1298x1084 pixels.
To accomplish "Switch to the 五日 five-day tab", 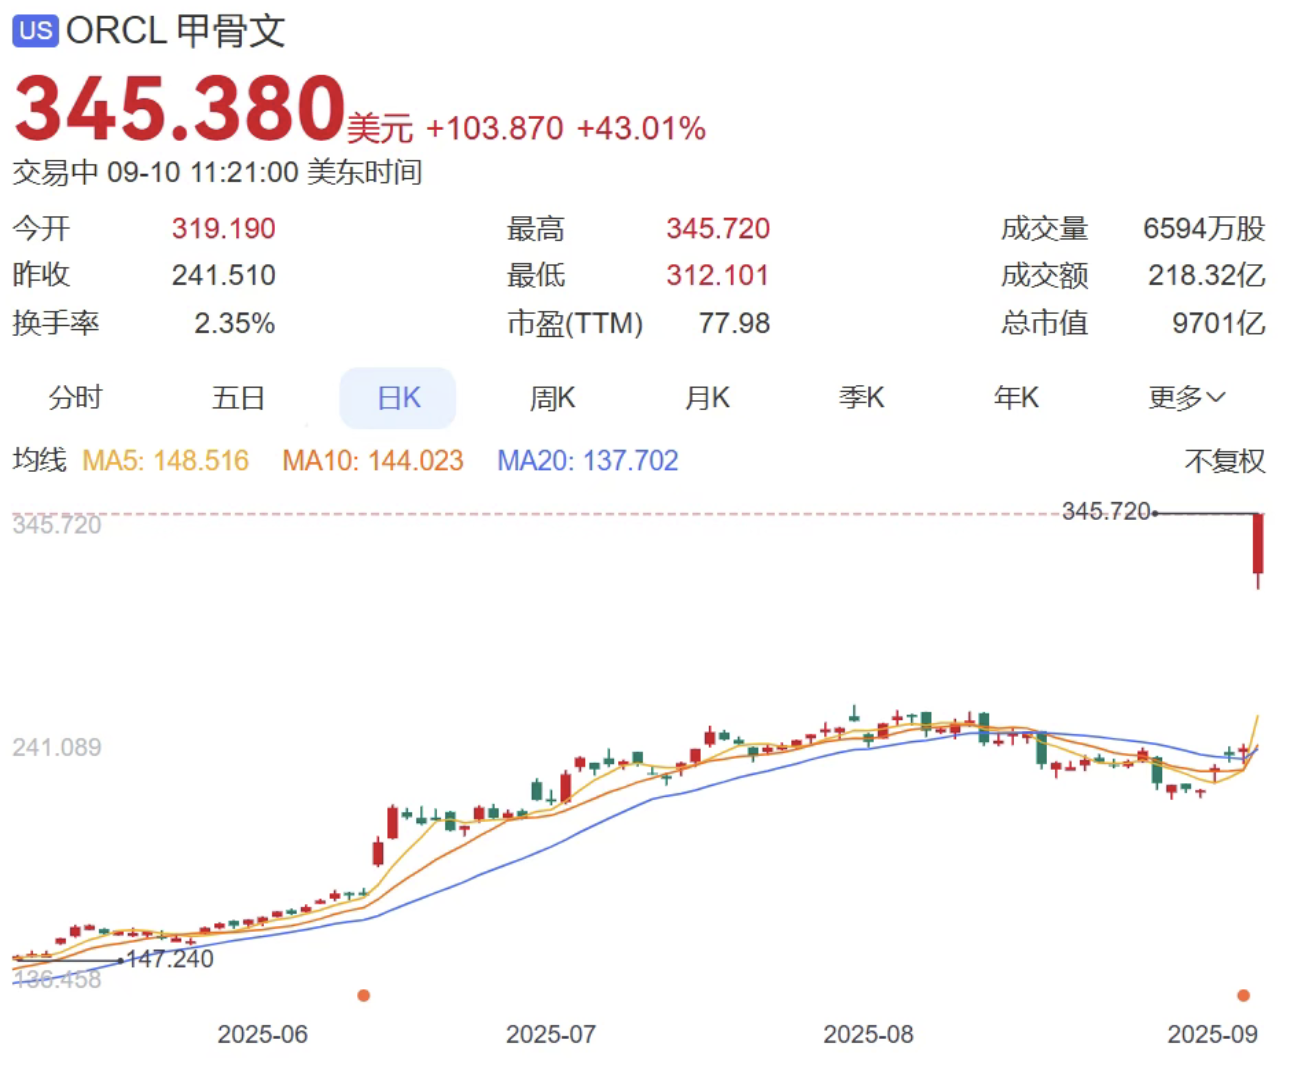I will (x=238, y=398).
